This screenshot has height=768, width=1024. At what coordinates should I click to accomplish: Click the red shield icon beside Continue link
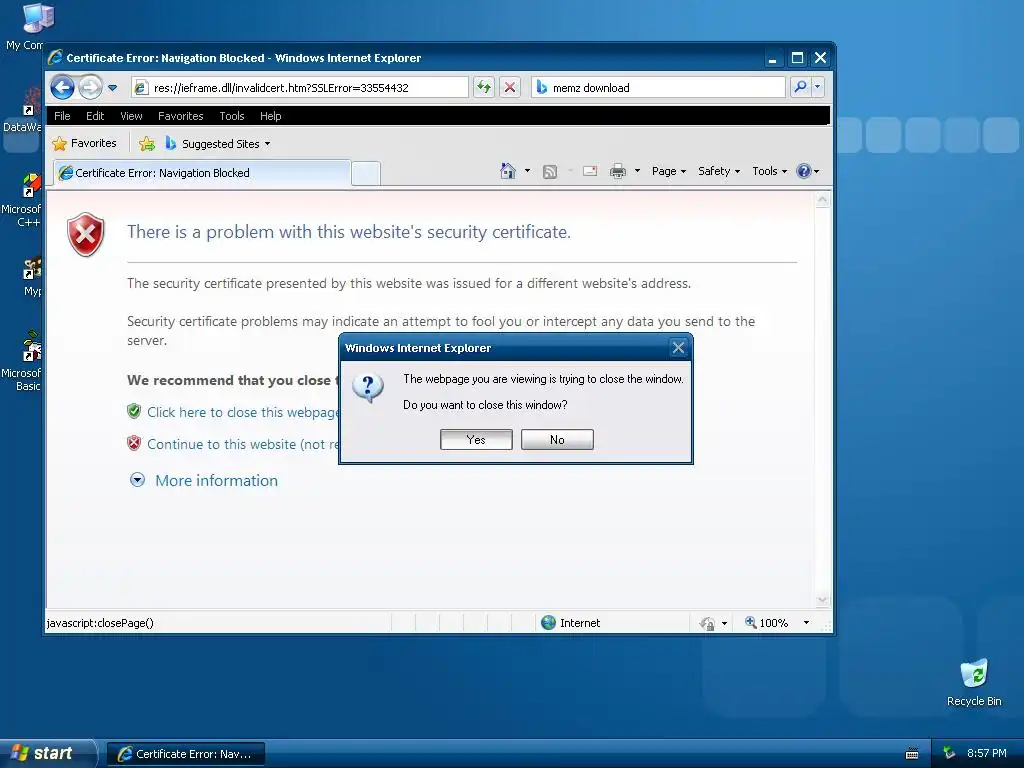pyautogui.click(x=134, y=443)
